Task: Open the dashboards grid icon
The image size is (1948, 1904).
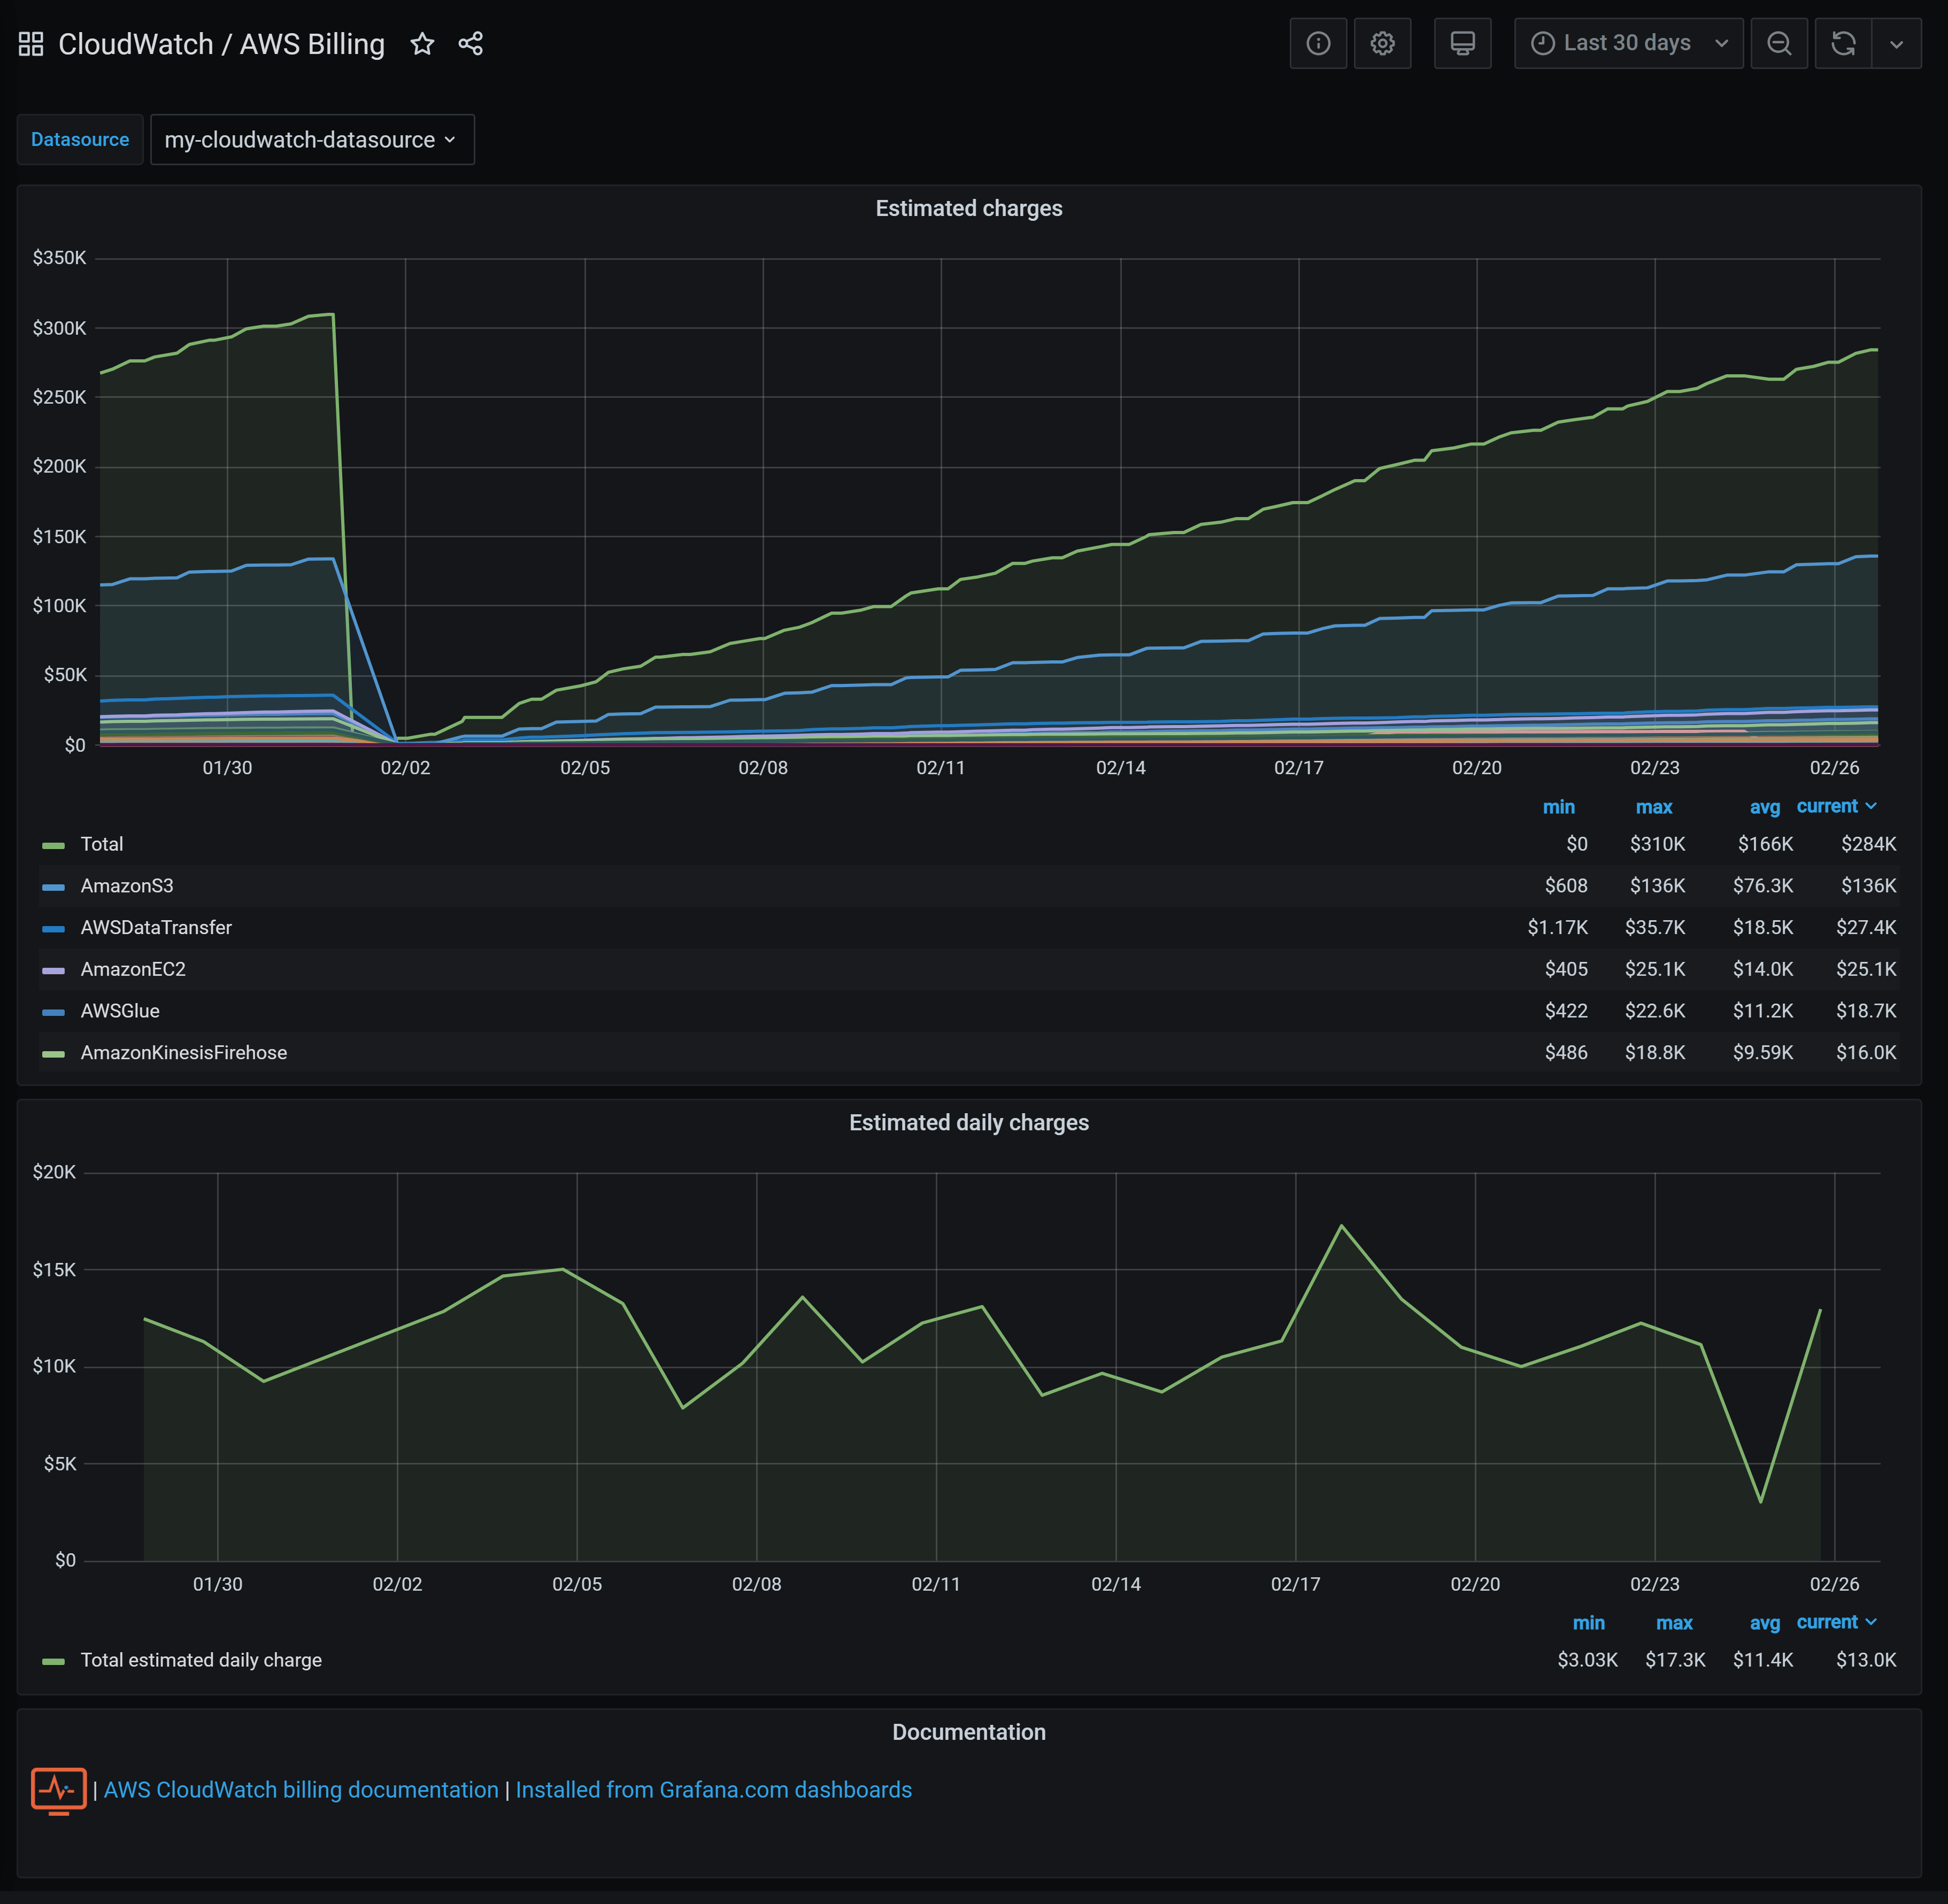Action: pos(31,44)
